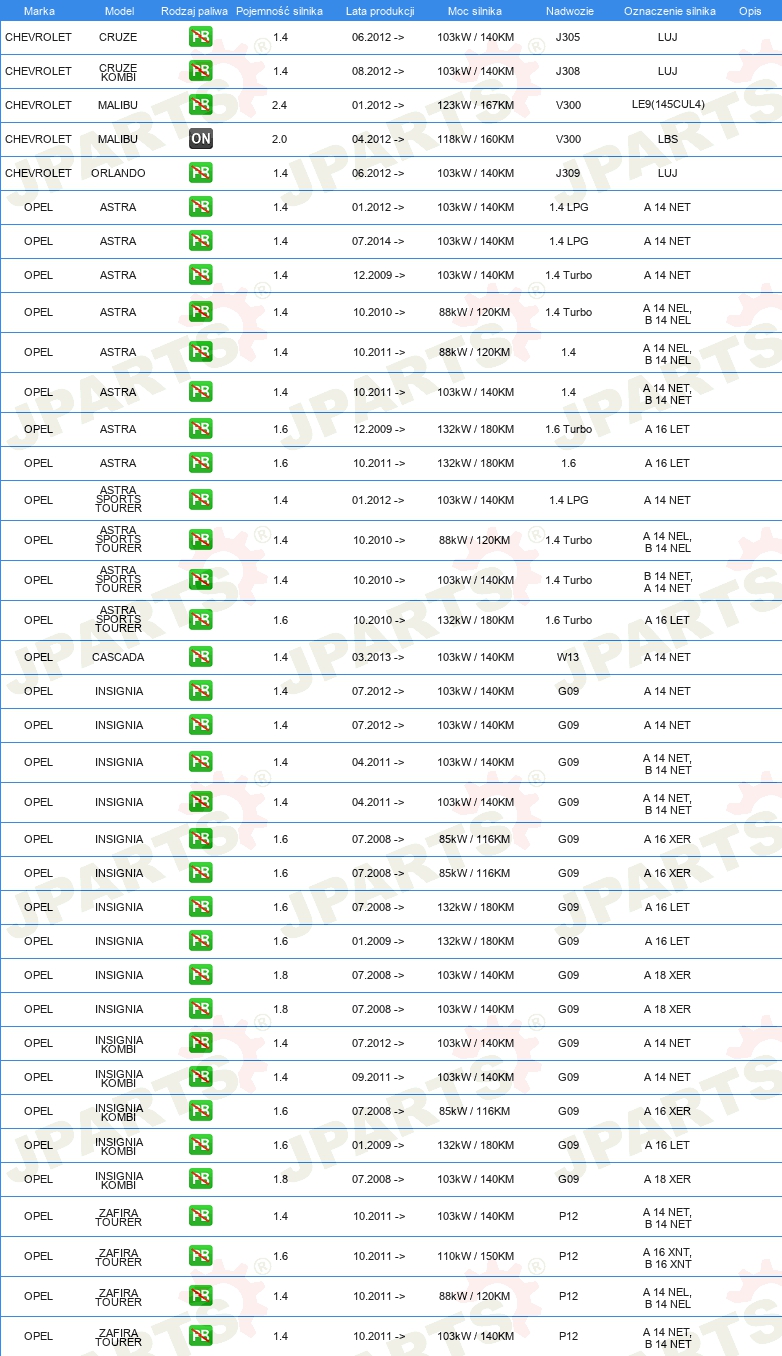Select the PB icon in the Malibu 2.4 row

(x=201, y=105)
